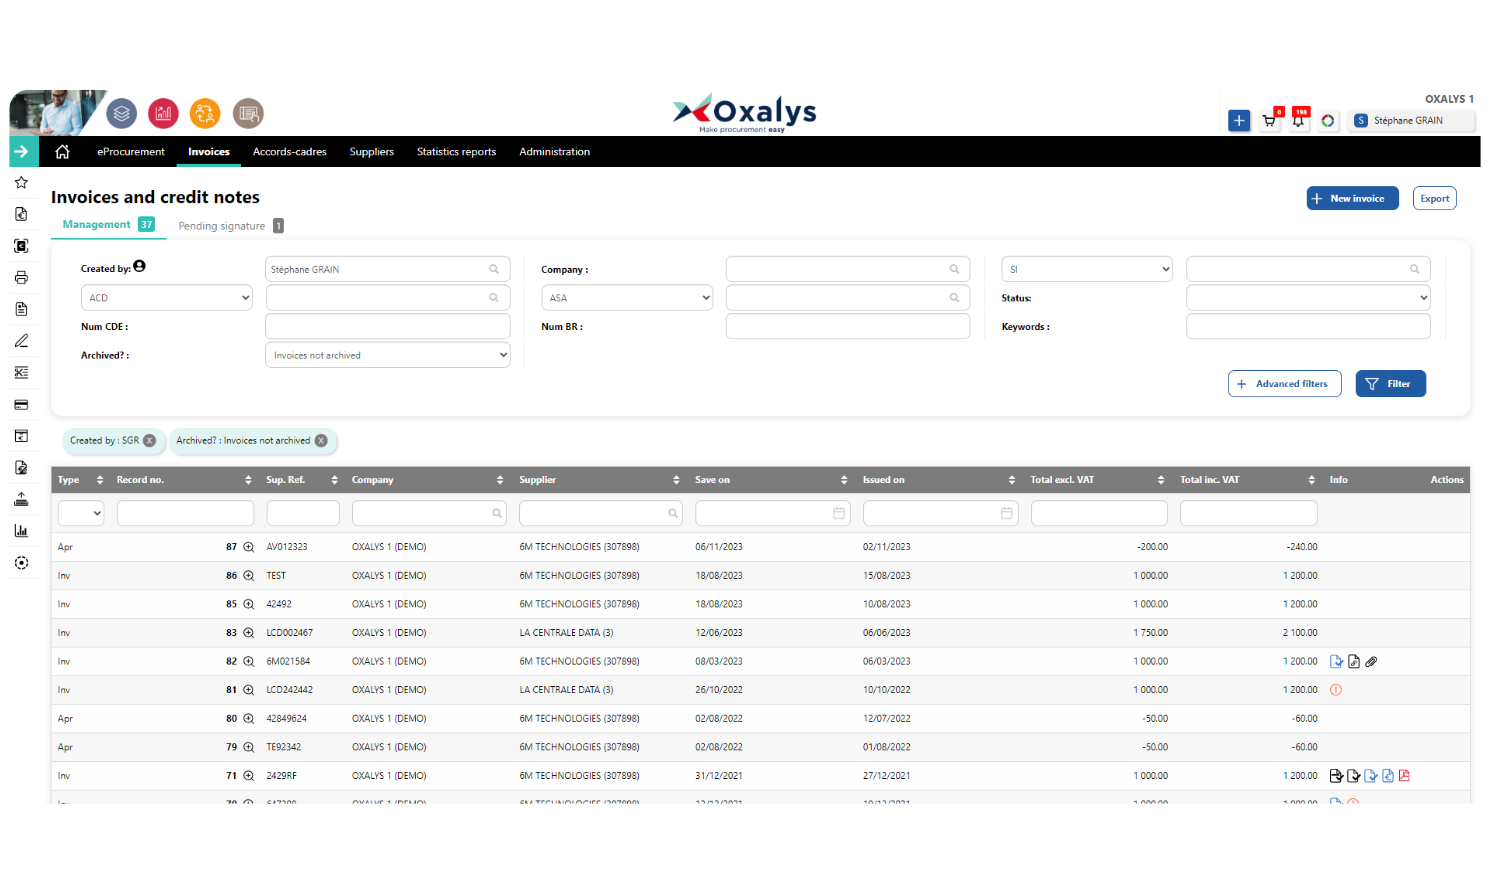
Task: Click the Sup. Ref. filter field
Action: click(x=303, y=513)
